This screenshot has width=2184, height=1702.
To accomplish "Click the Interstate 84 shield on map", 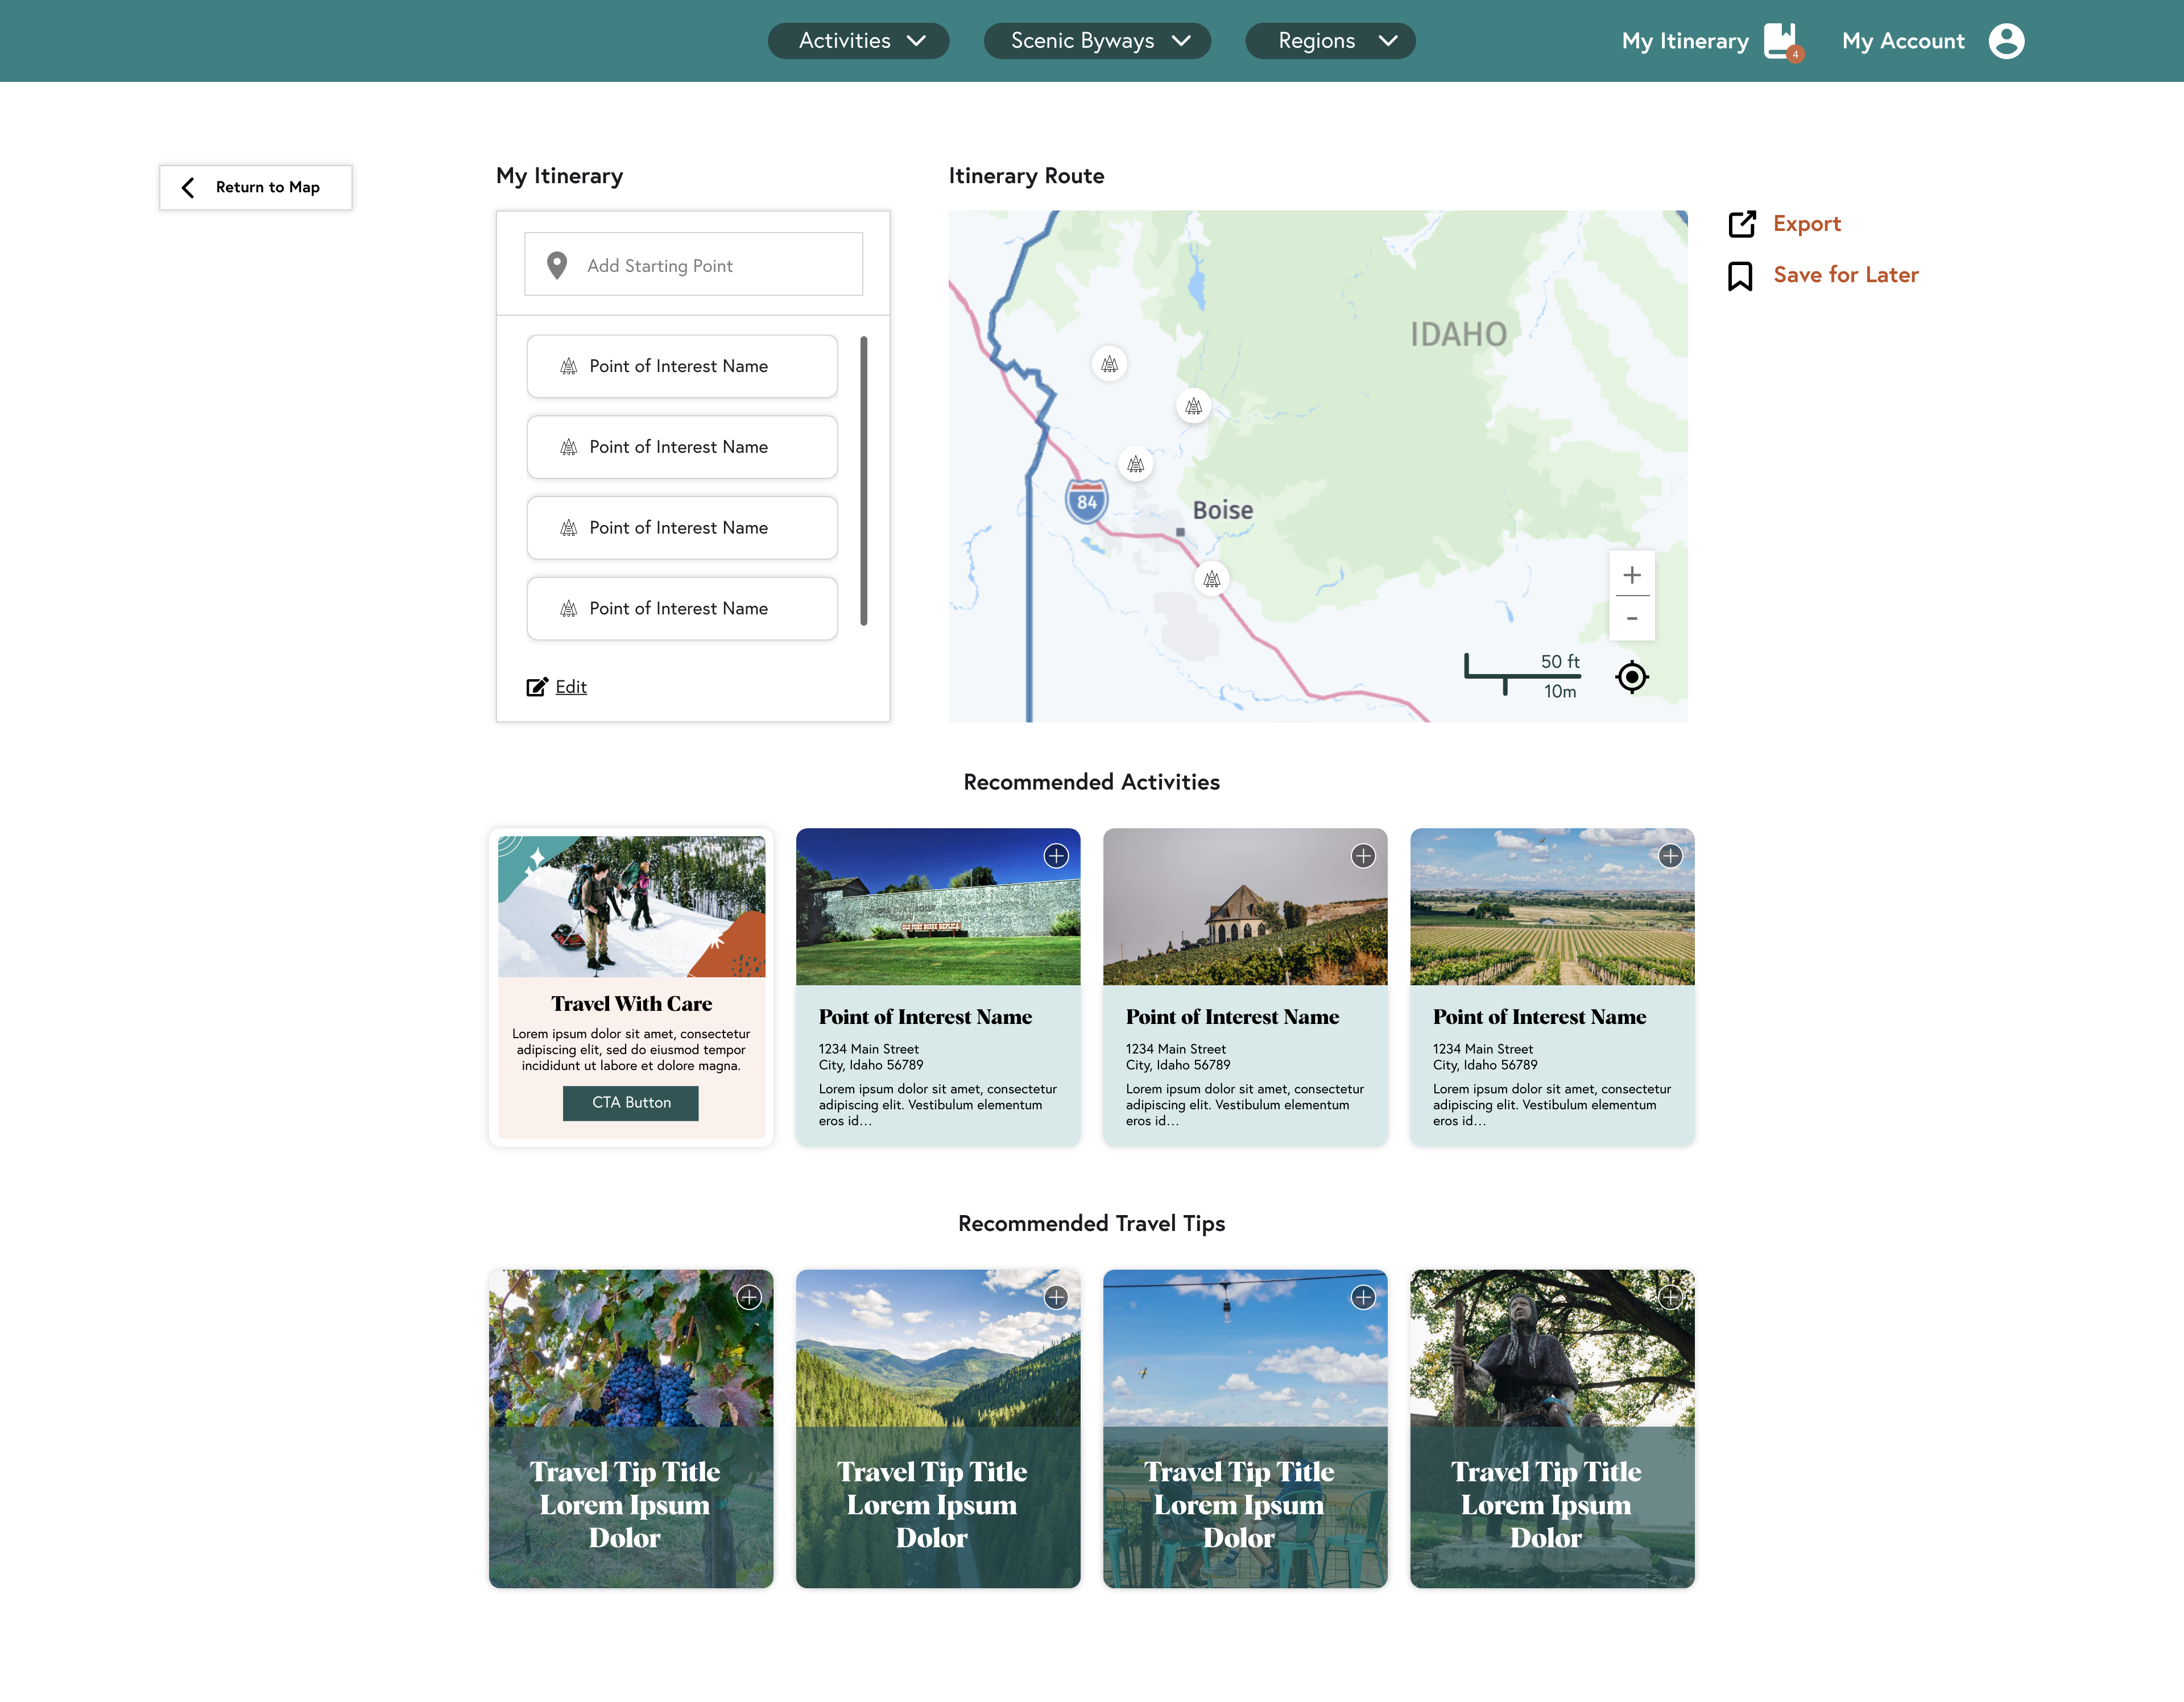I will 1086,501.
